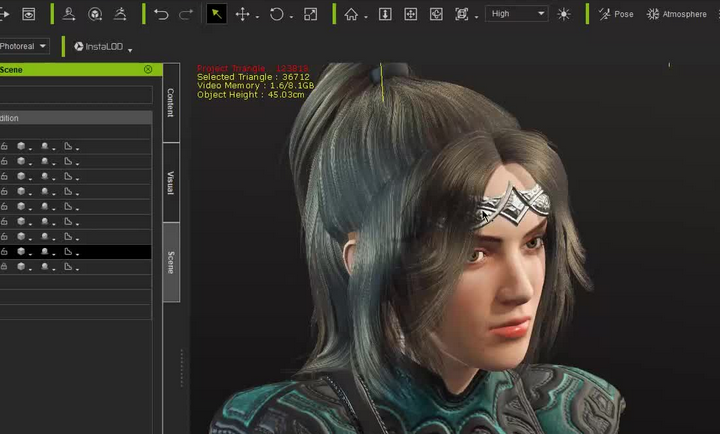Select the Rotate tool
This screenshot has height=434, width=720.
[x=276, y=14]
